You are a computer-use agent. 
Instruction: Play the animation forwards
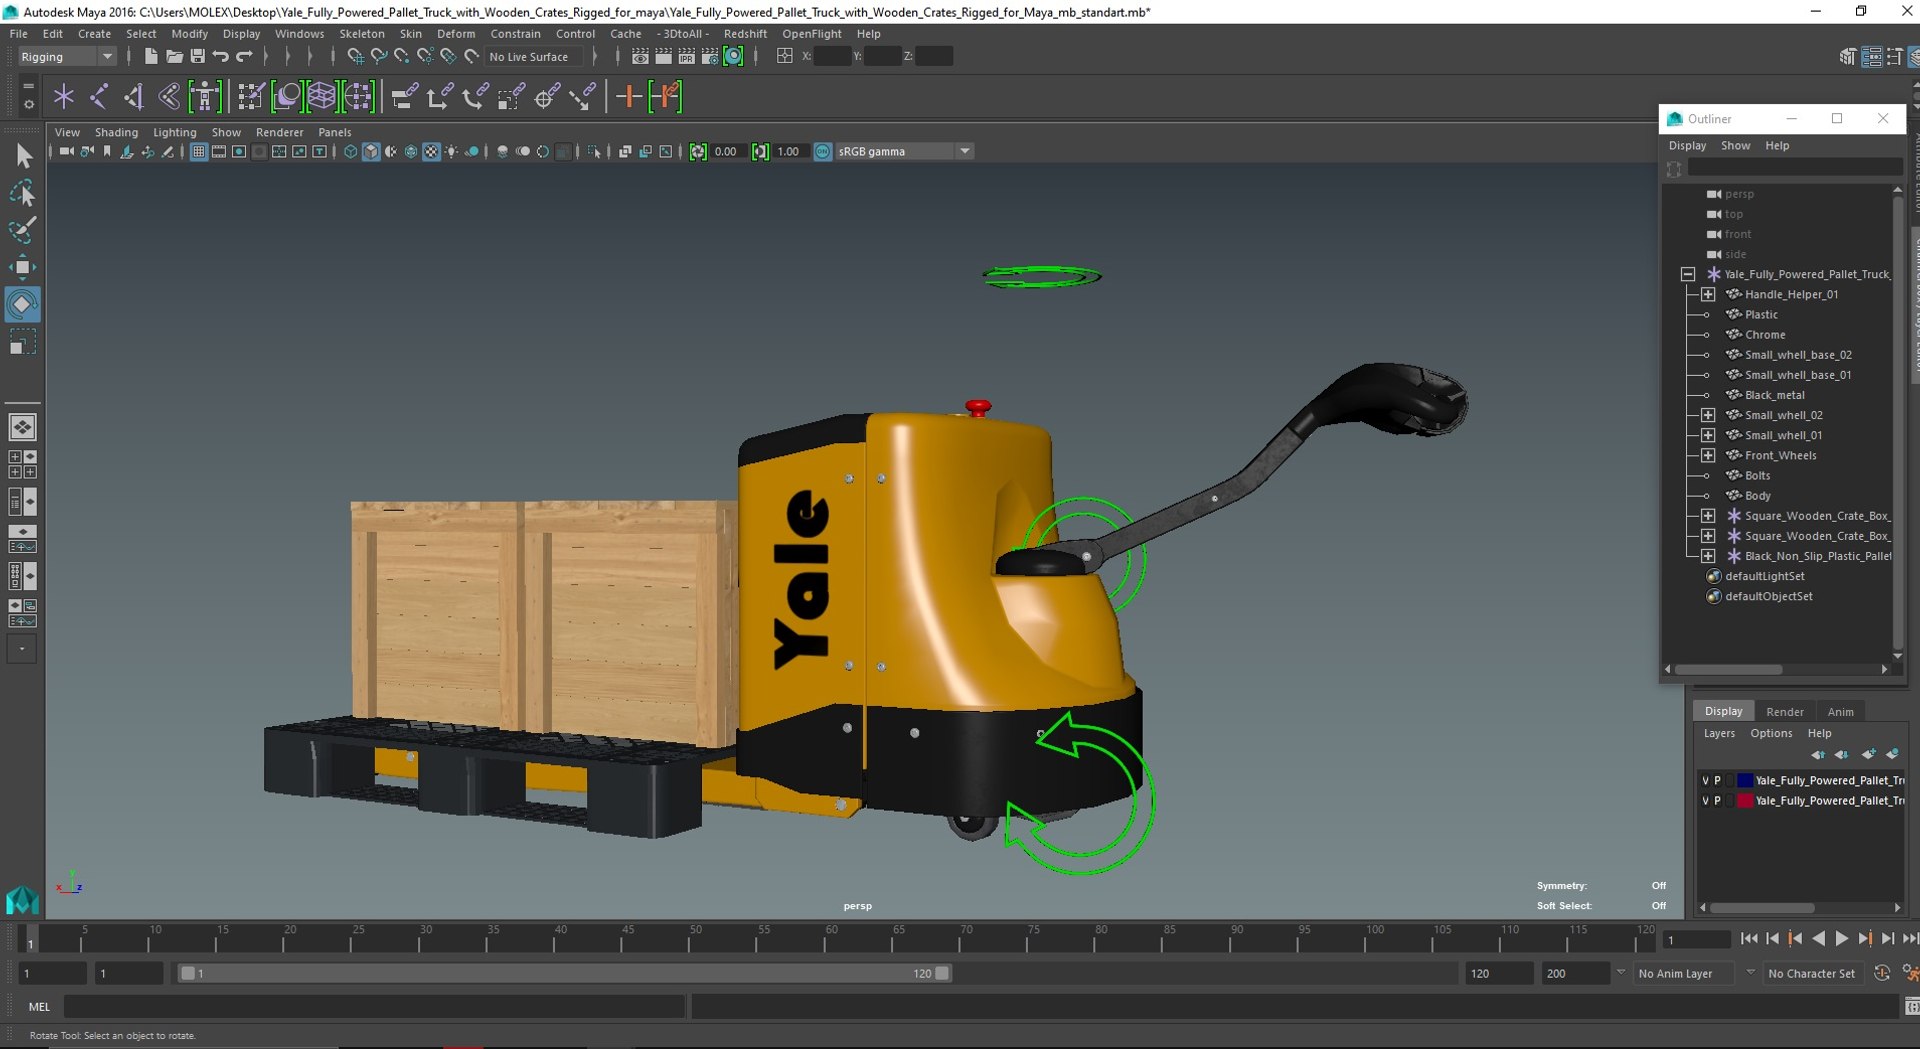click(x=1841, y=939)
